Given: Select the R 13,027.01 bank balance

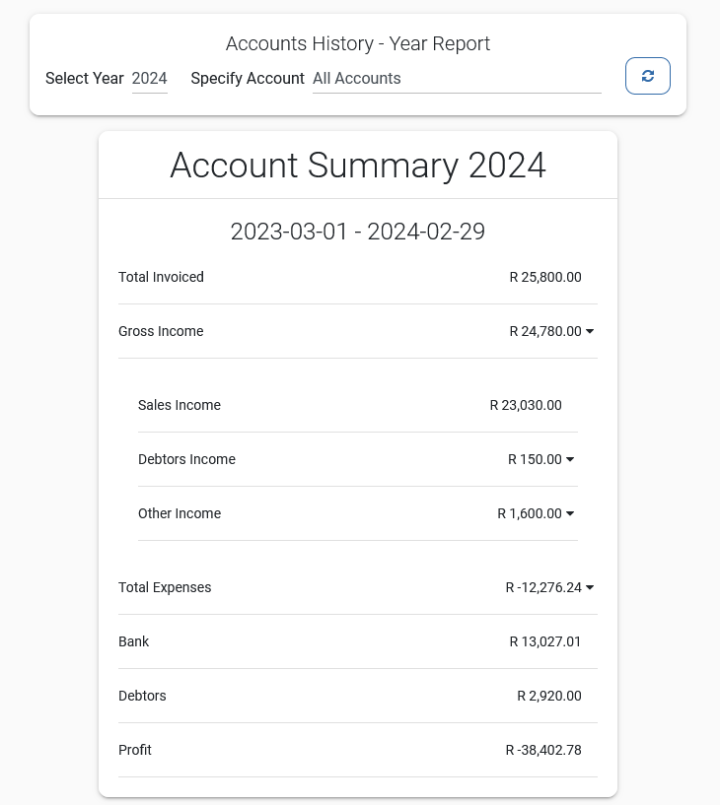Looking at the screenshot, I should (x=545, y=641).
